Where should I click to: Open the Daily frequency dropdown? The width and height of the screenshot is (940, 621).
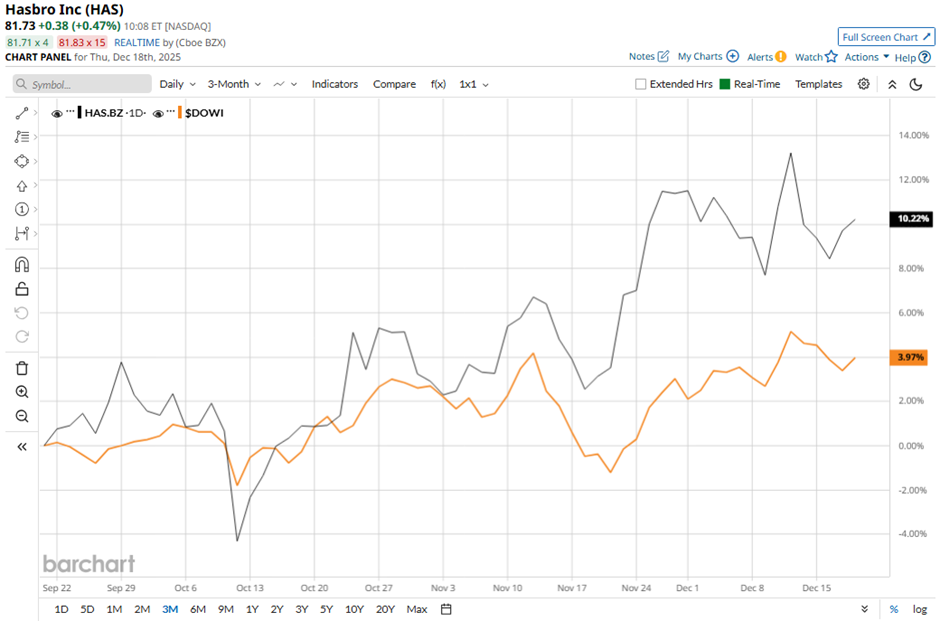(177, 84)
